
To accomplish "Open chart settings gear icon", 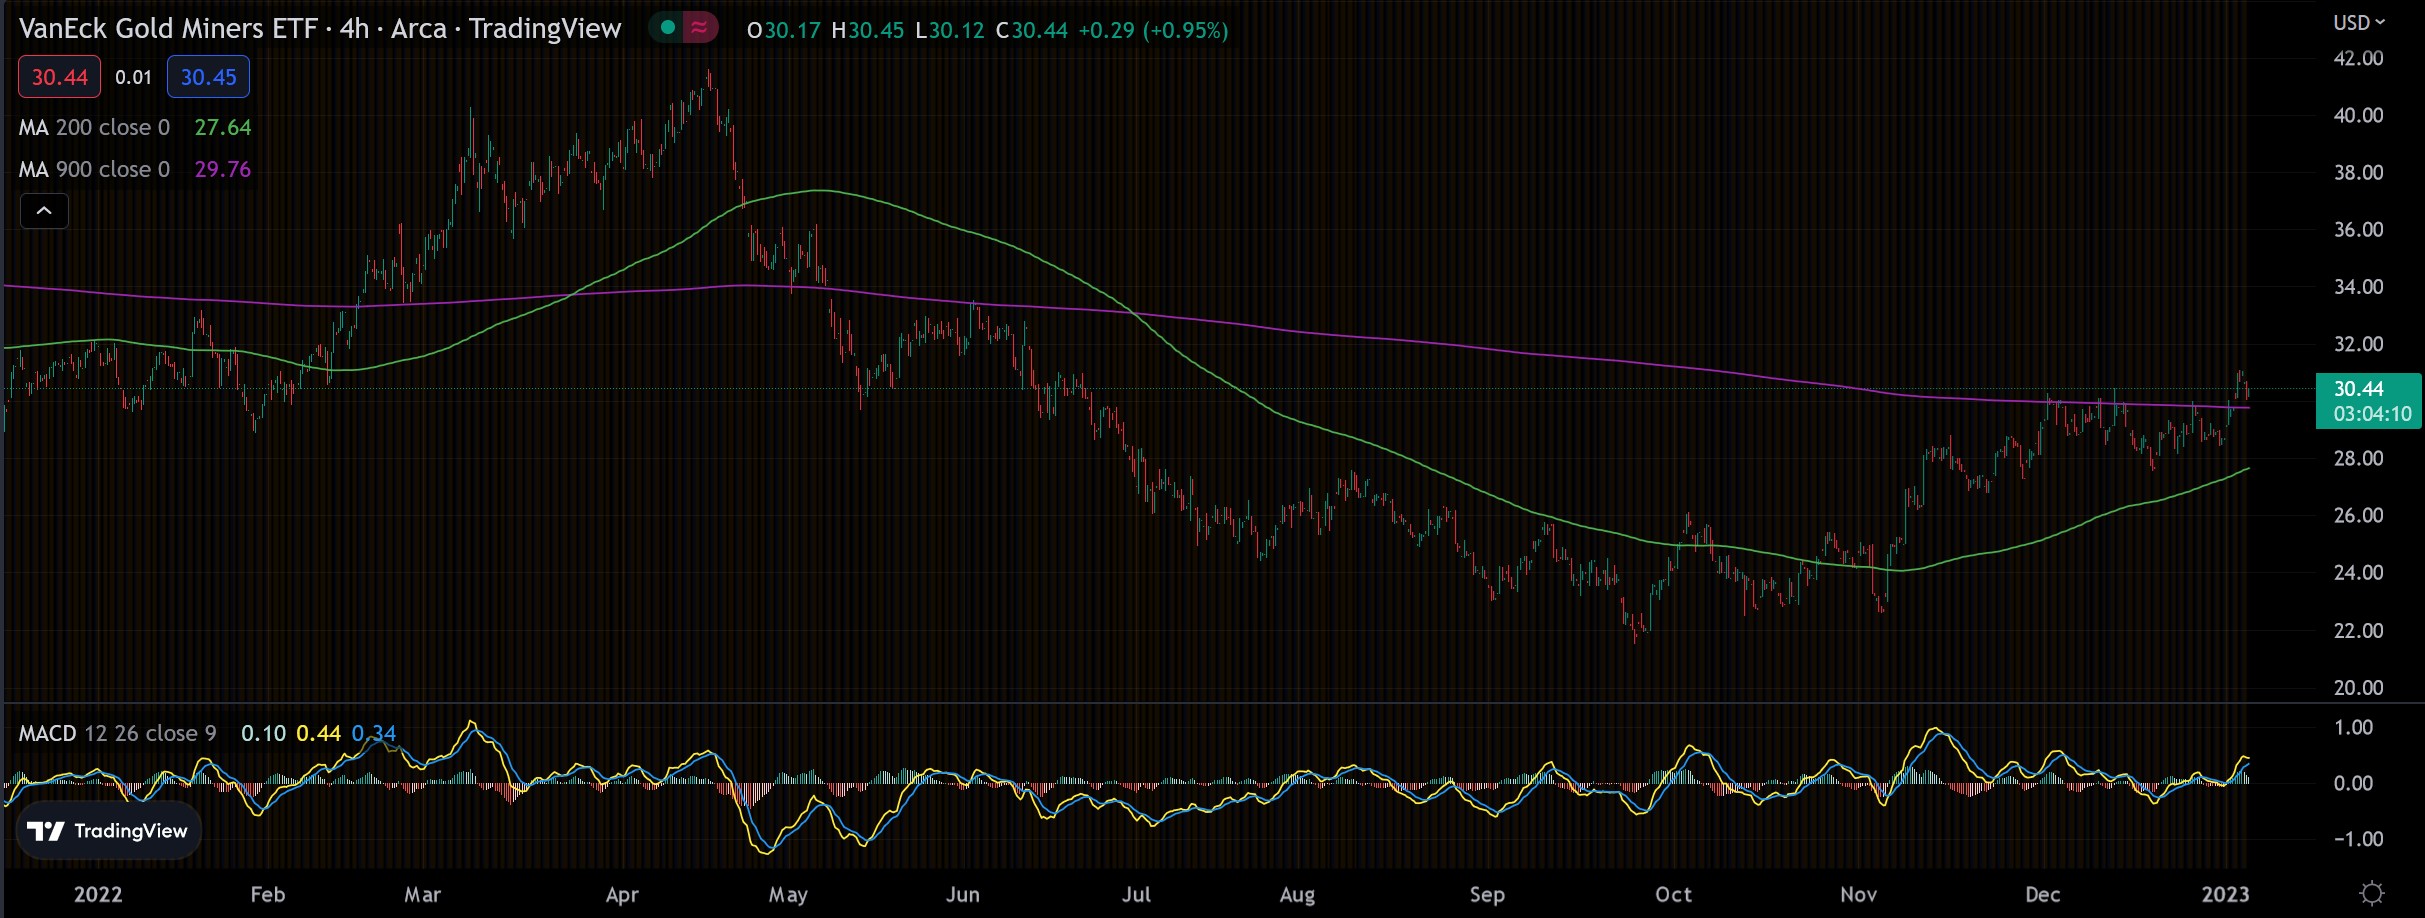I will [2371, 893].
